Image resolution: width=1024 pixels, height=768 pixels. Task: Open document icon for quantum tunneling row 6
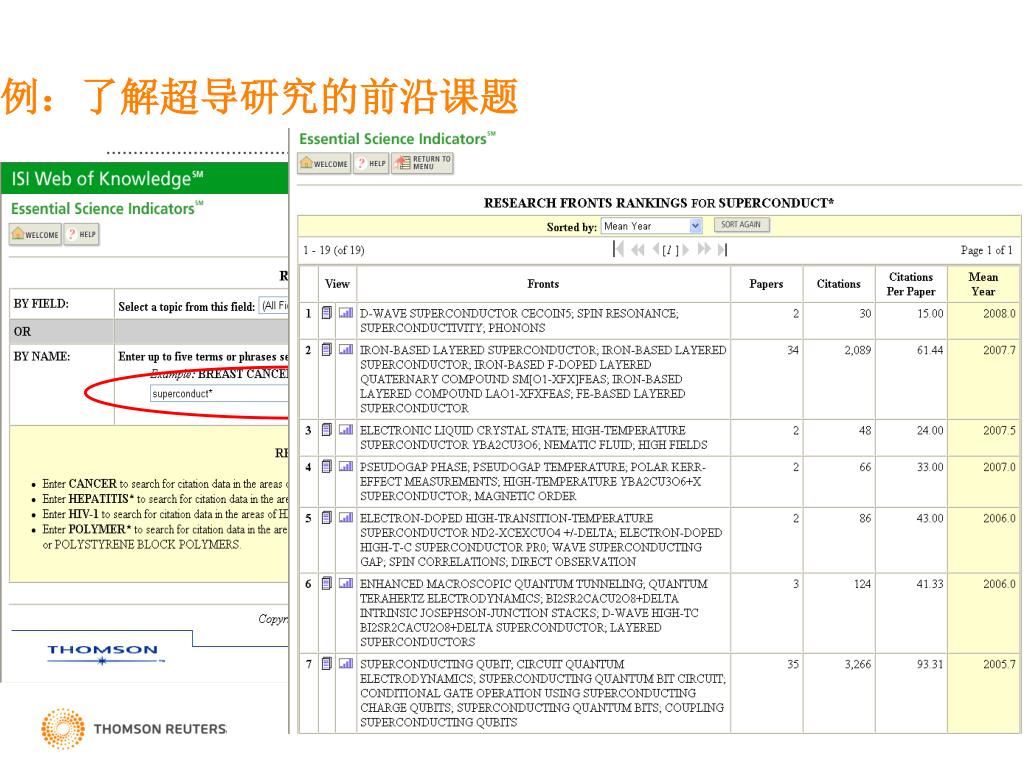pyautogui.click(x=327, y=583)
